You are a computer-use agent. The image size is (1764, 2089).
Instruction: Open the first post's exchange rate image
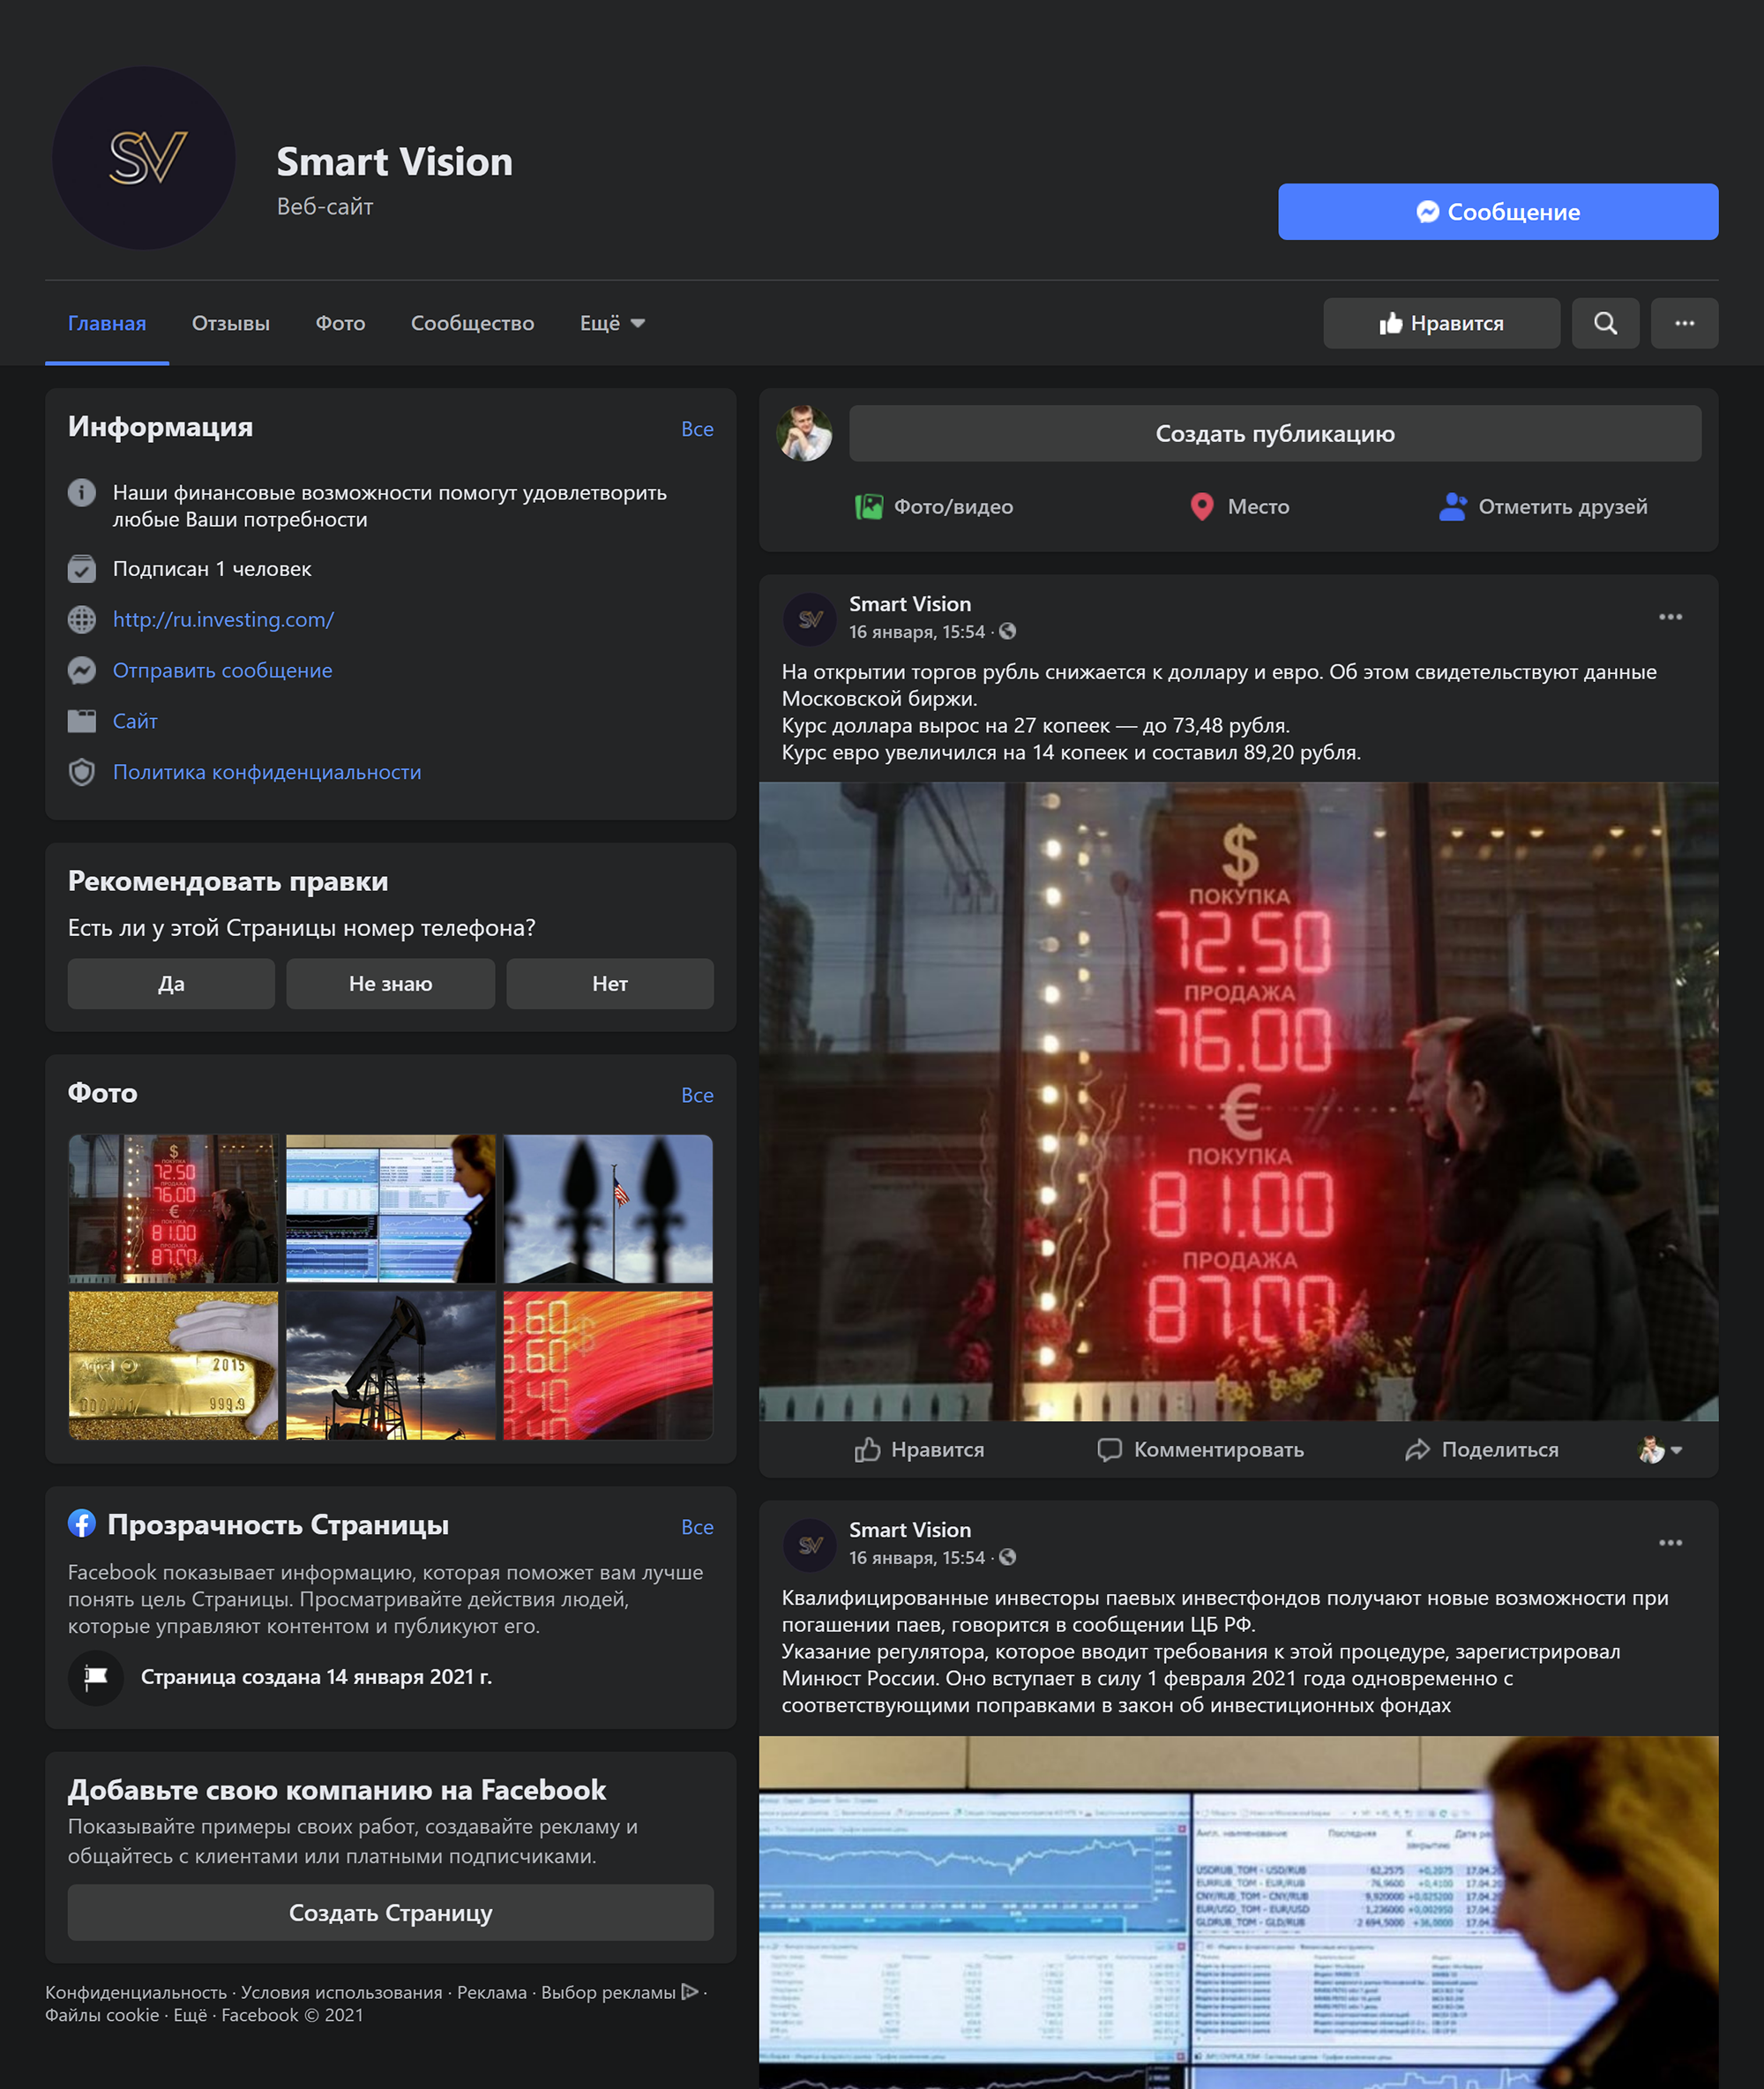[x=1238, y=1101]
